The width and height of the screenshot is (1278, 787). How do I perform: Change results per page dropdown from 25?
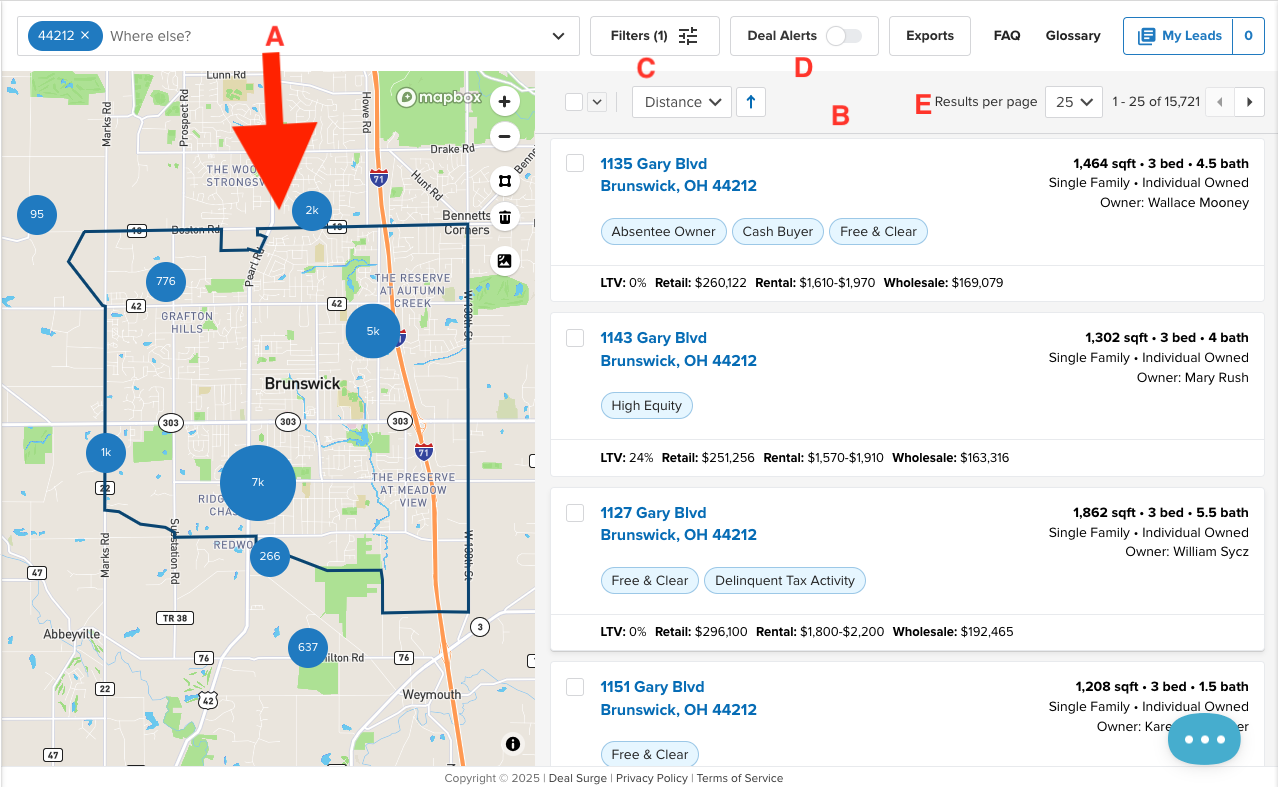tap(1074, 102)
